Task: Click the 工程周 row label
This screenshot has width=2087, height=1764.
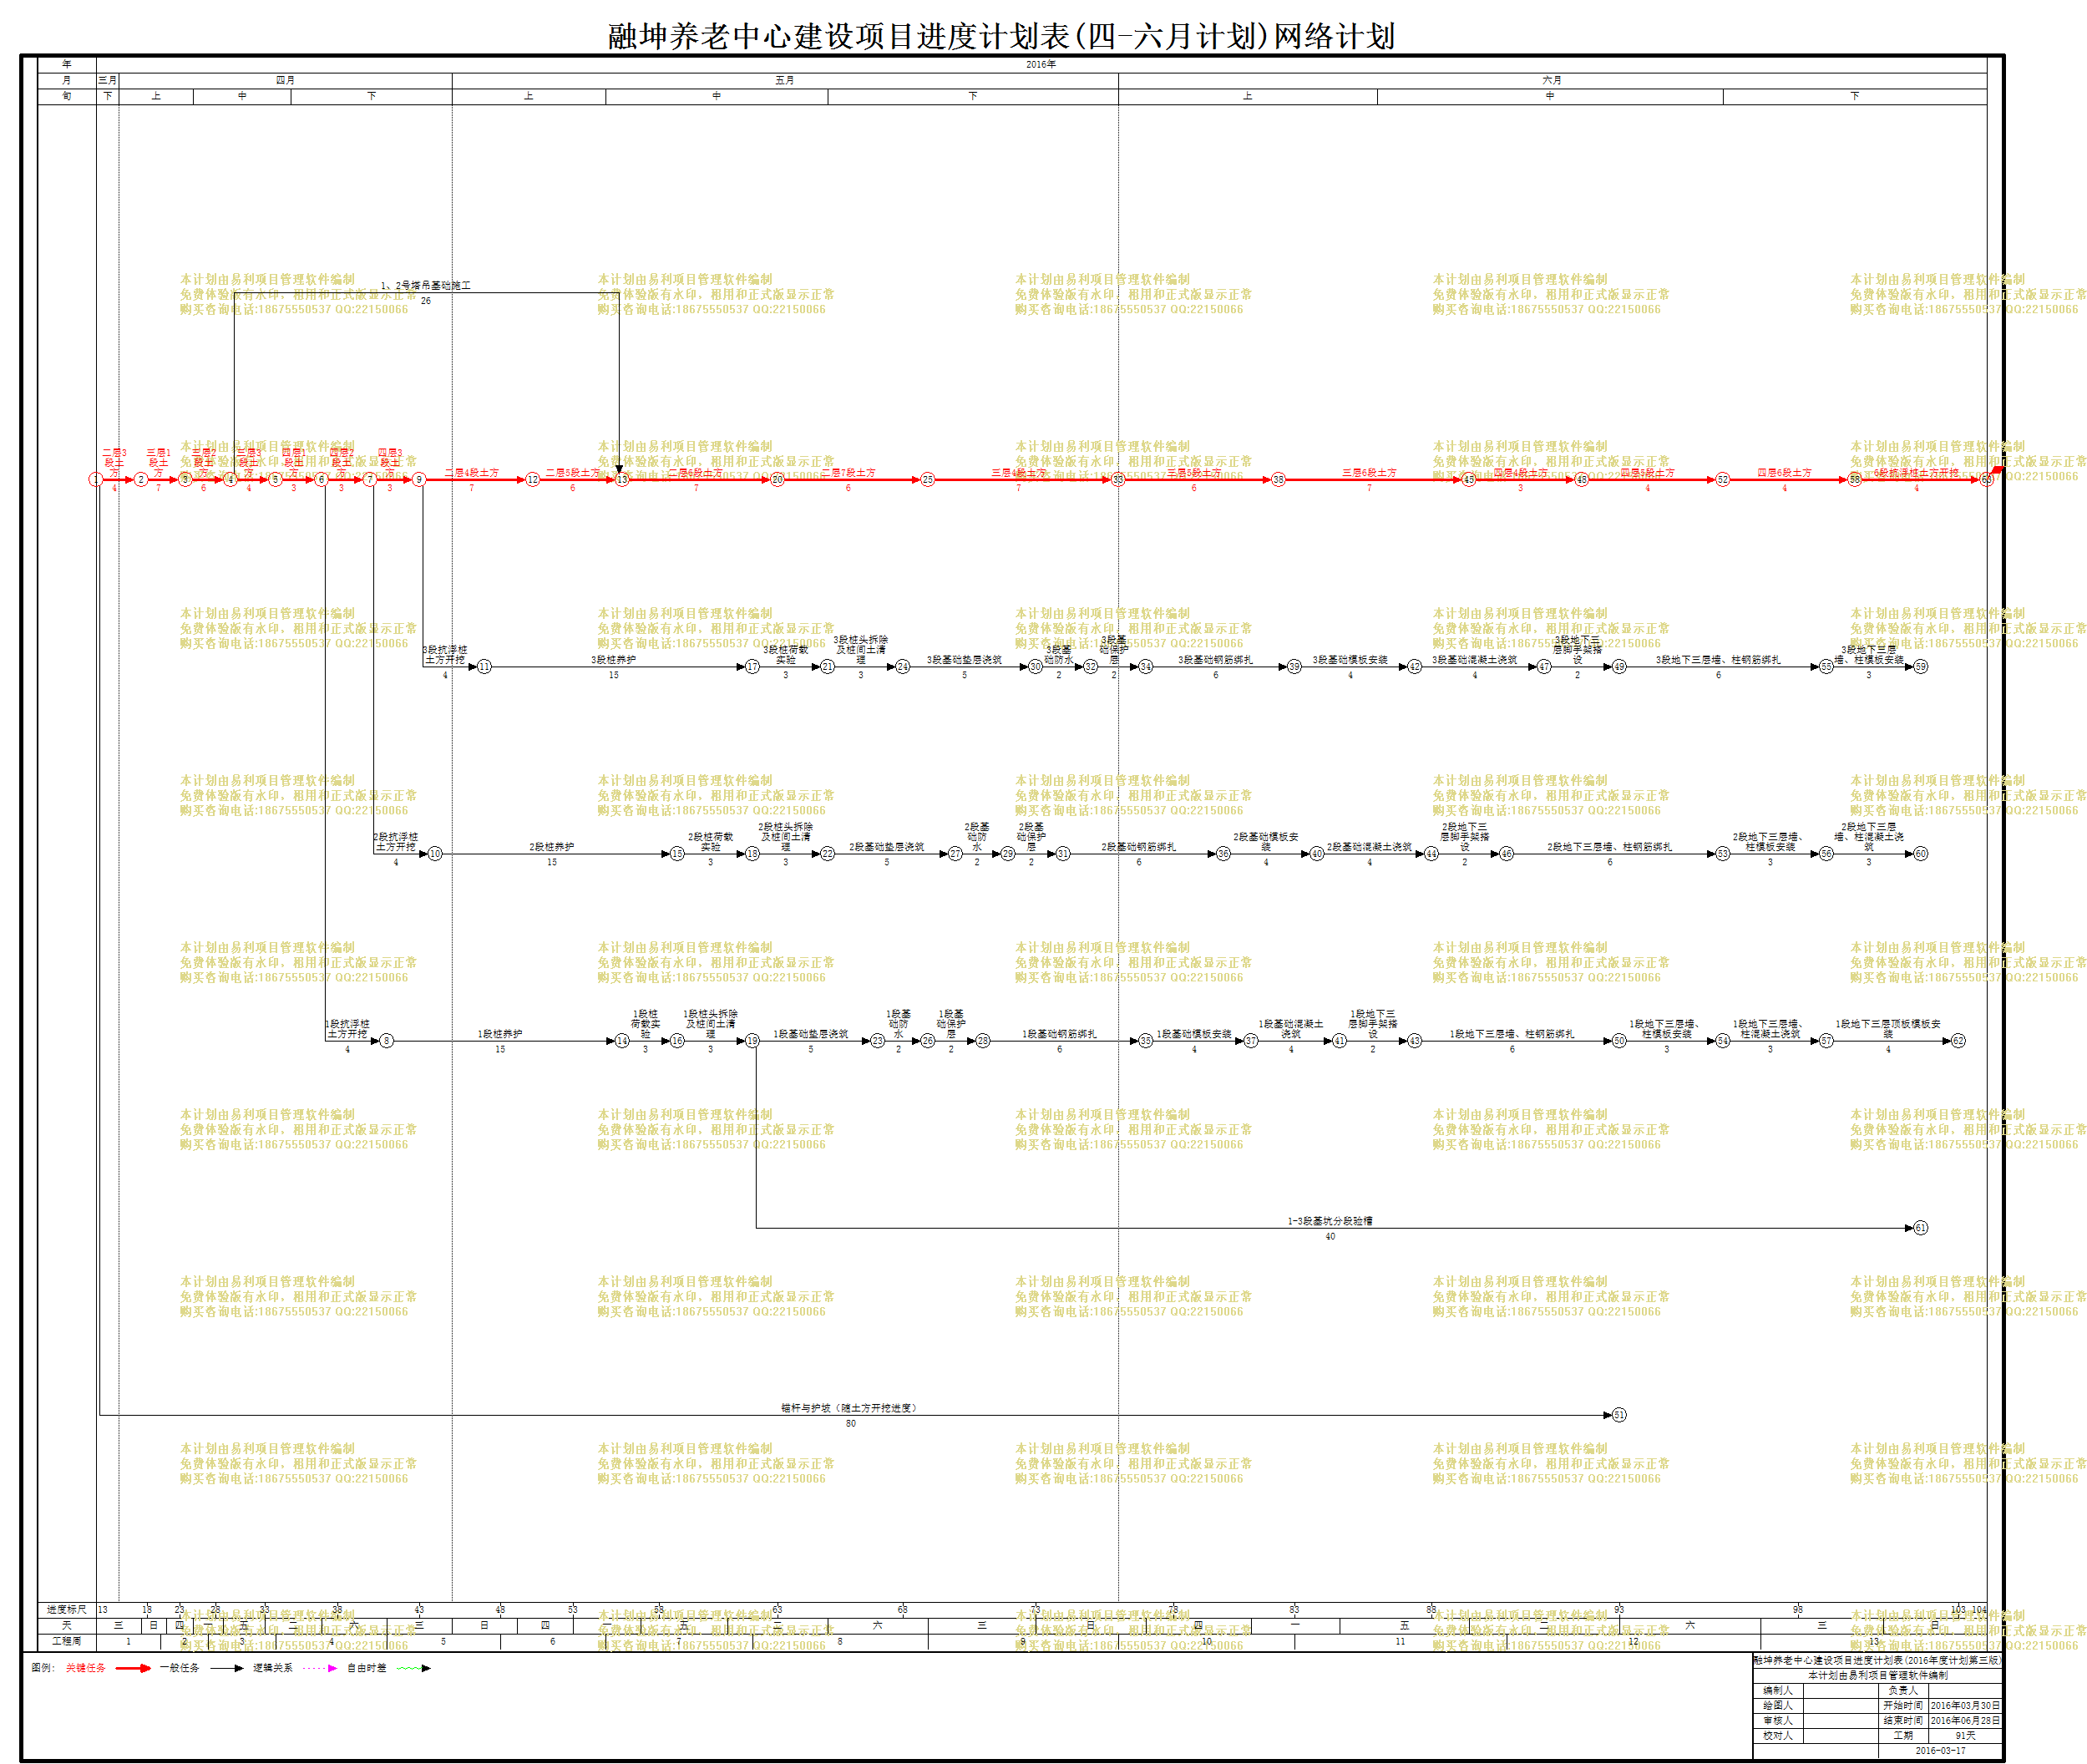Action: (x=66, y=1642)
